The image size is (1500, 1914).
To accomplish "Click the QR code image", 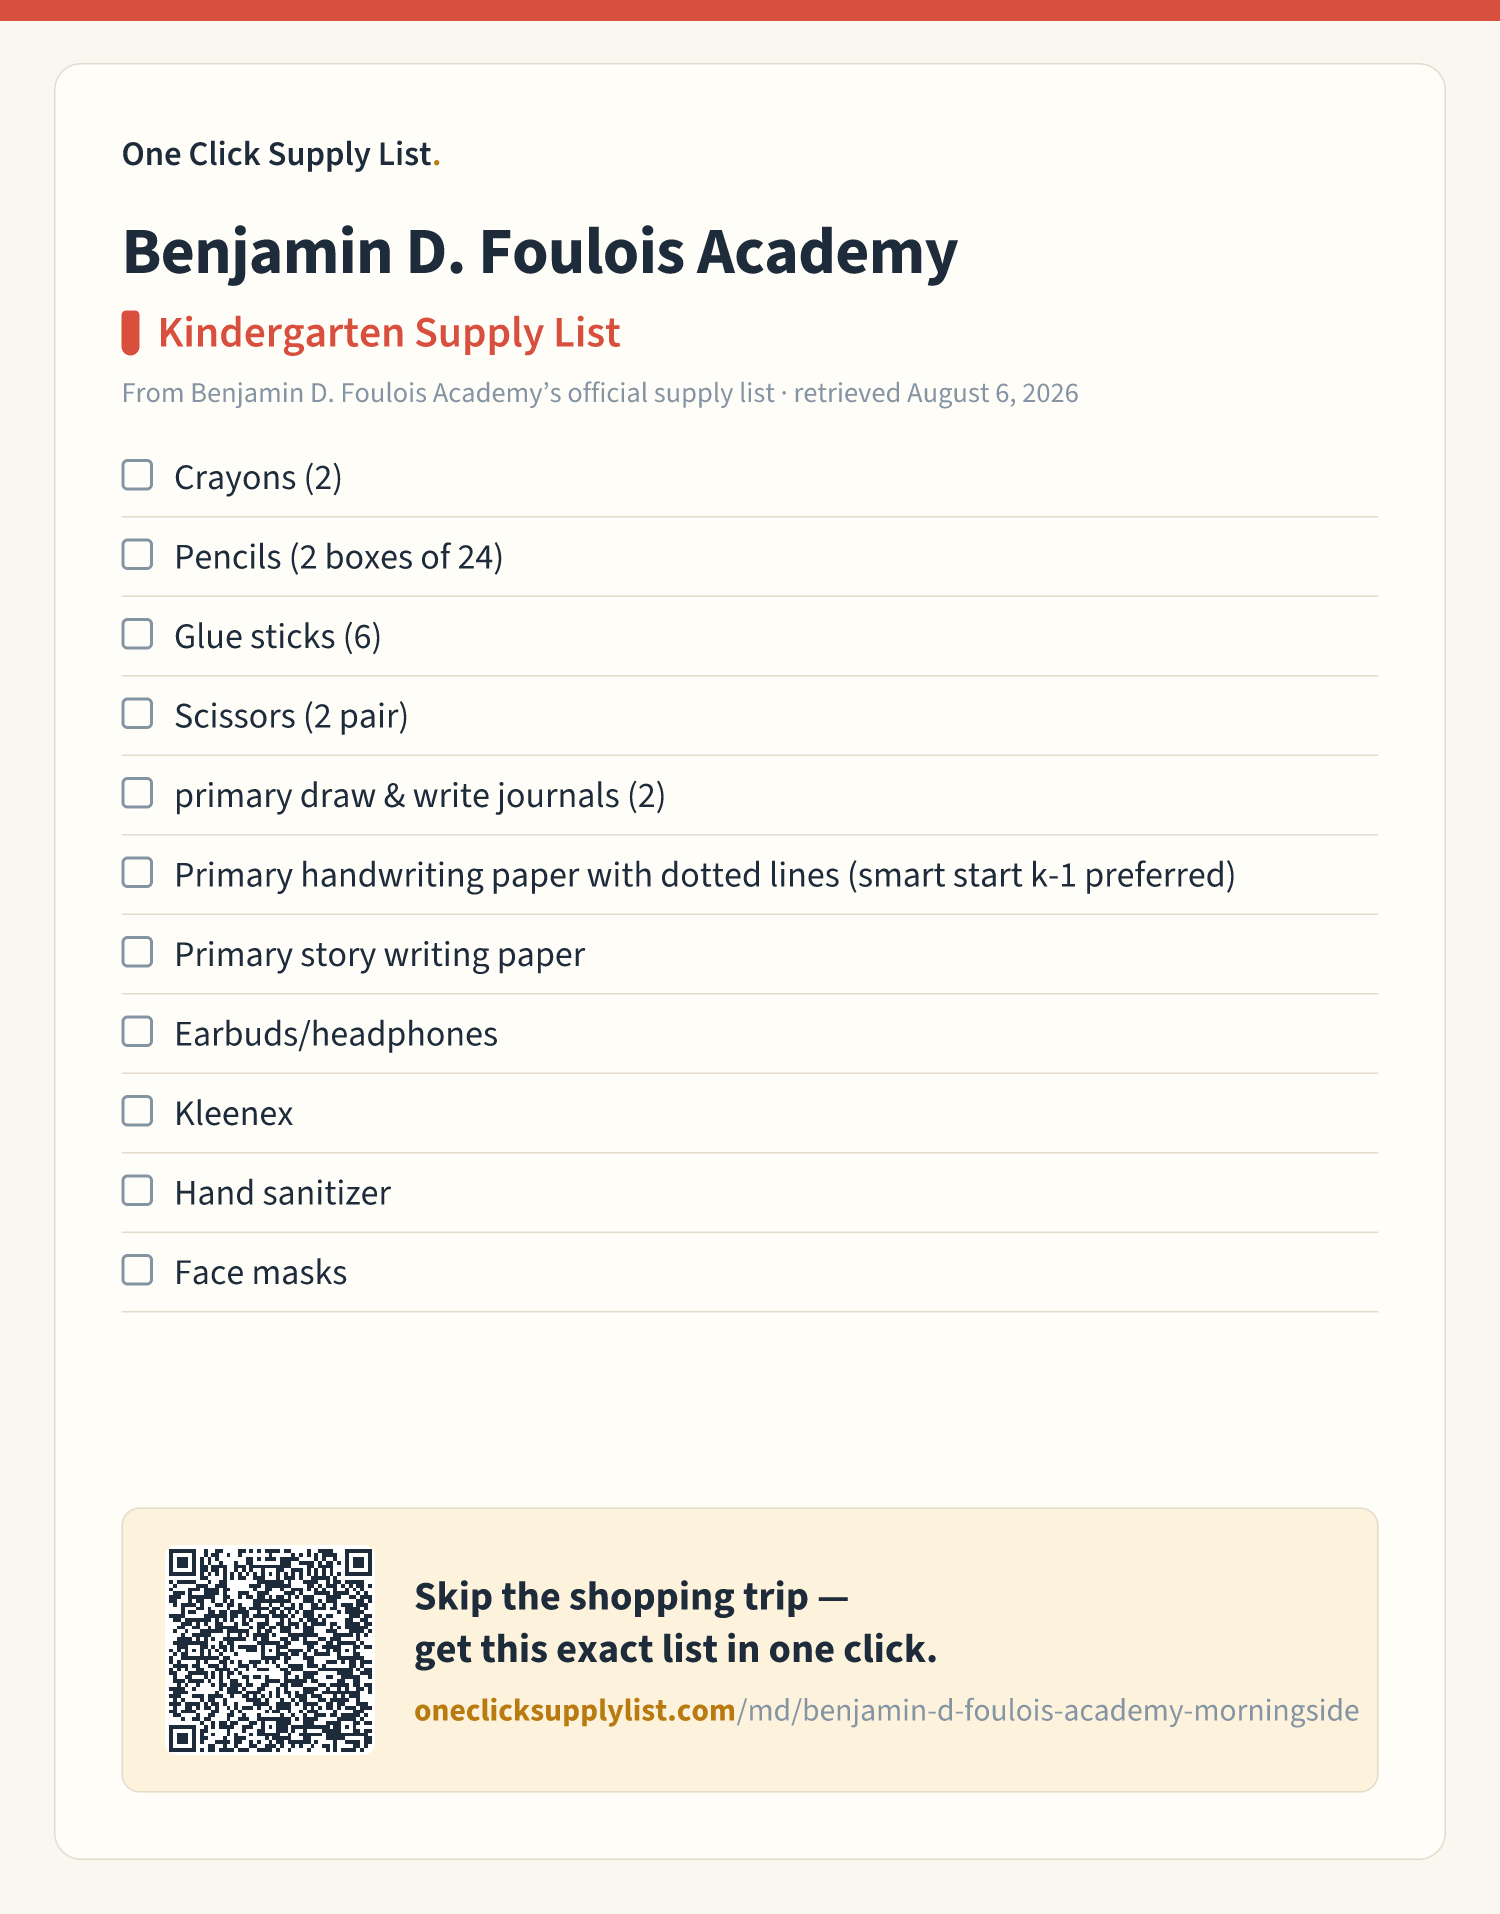I will click(270, 1650).
